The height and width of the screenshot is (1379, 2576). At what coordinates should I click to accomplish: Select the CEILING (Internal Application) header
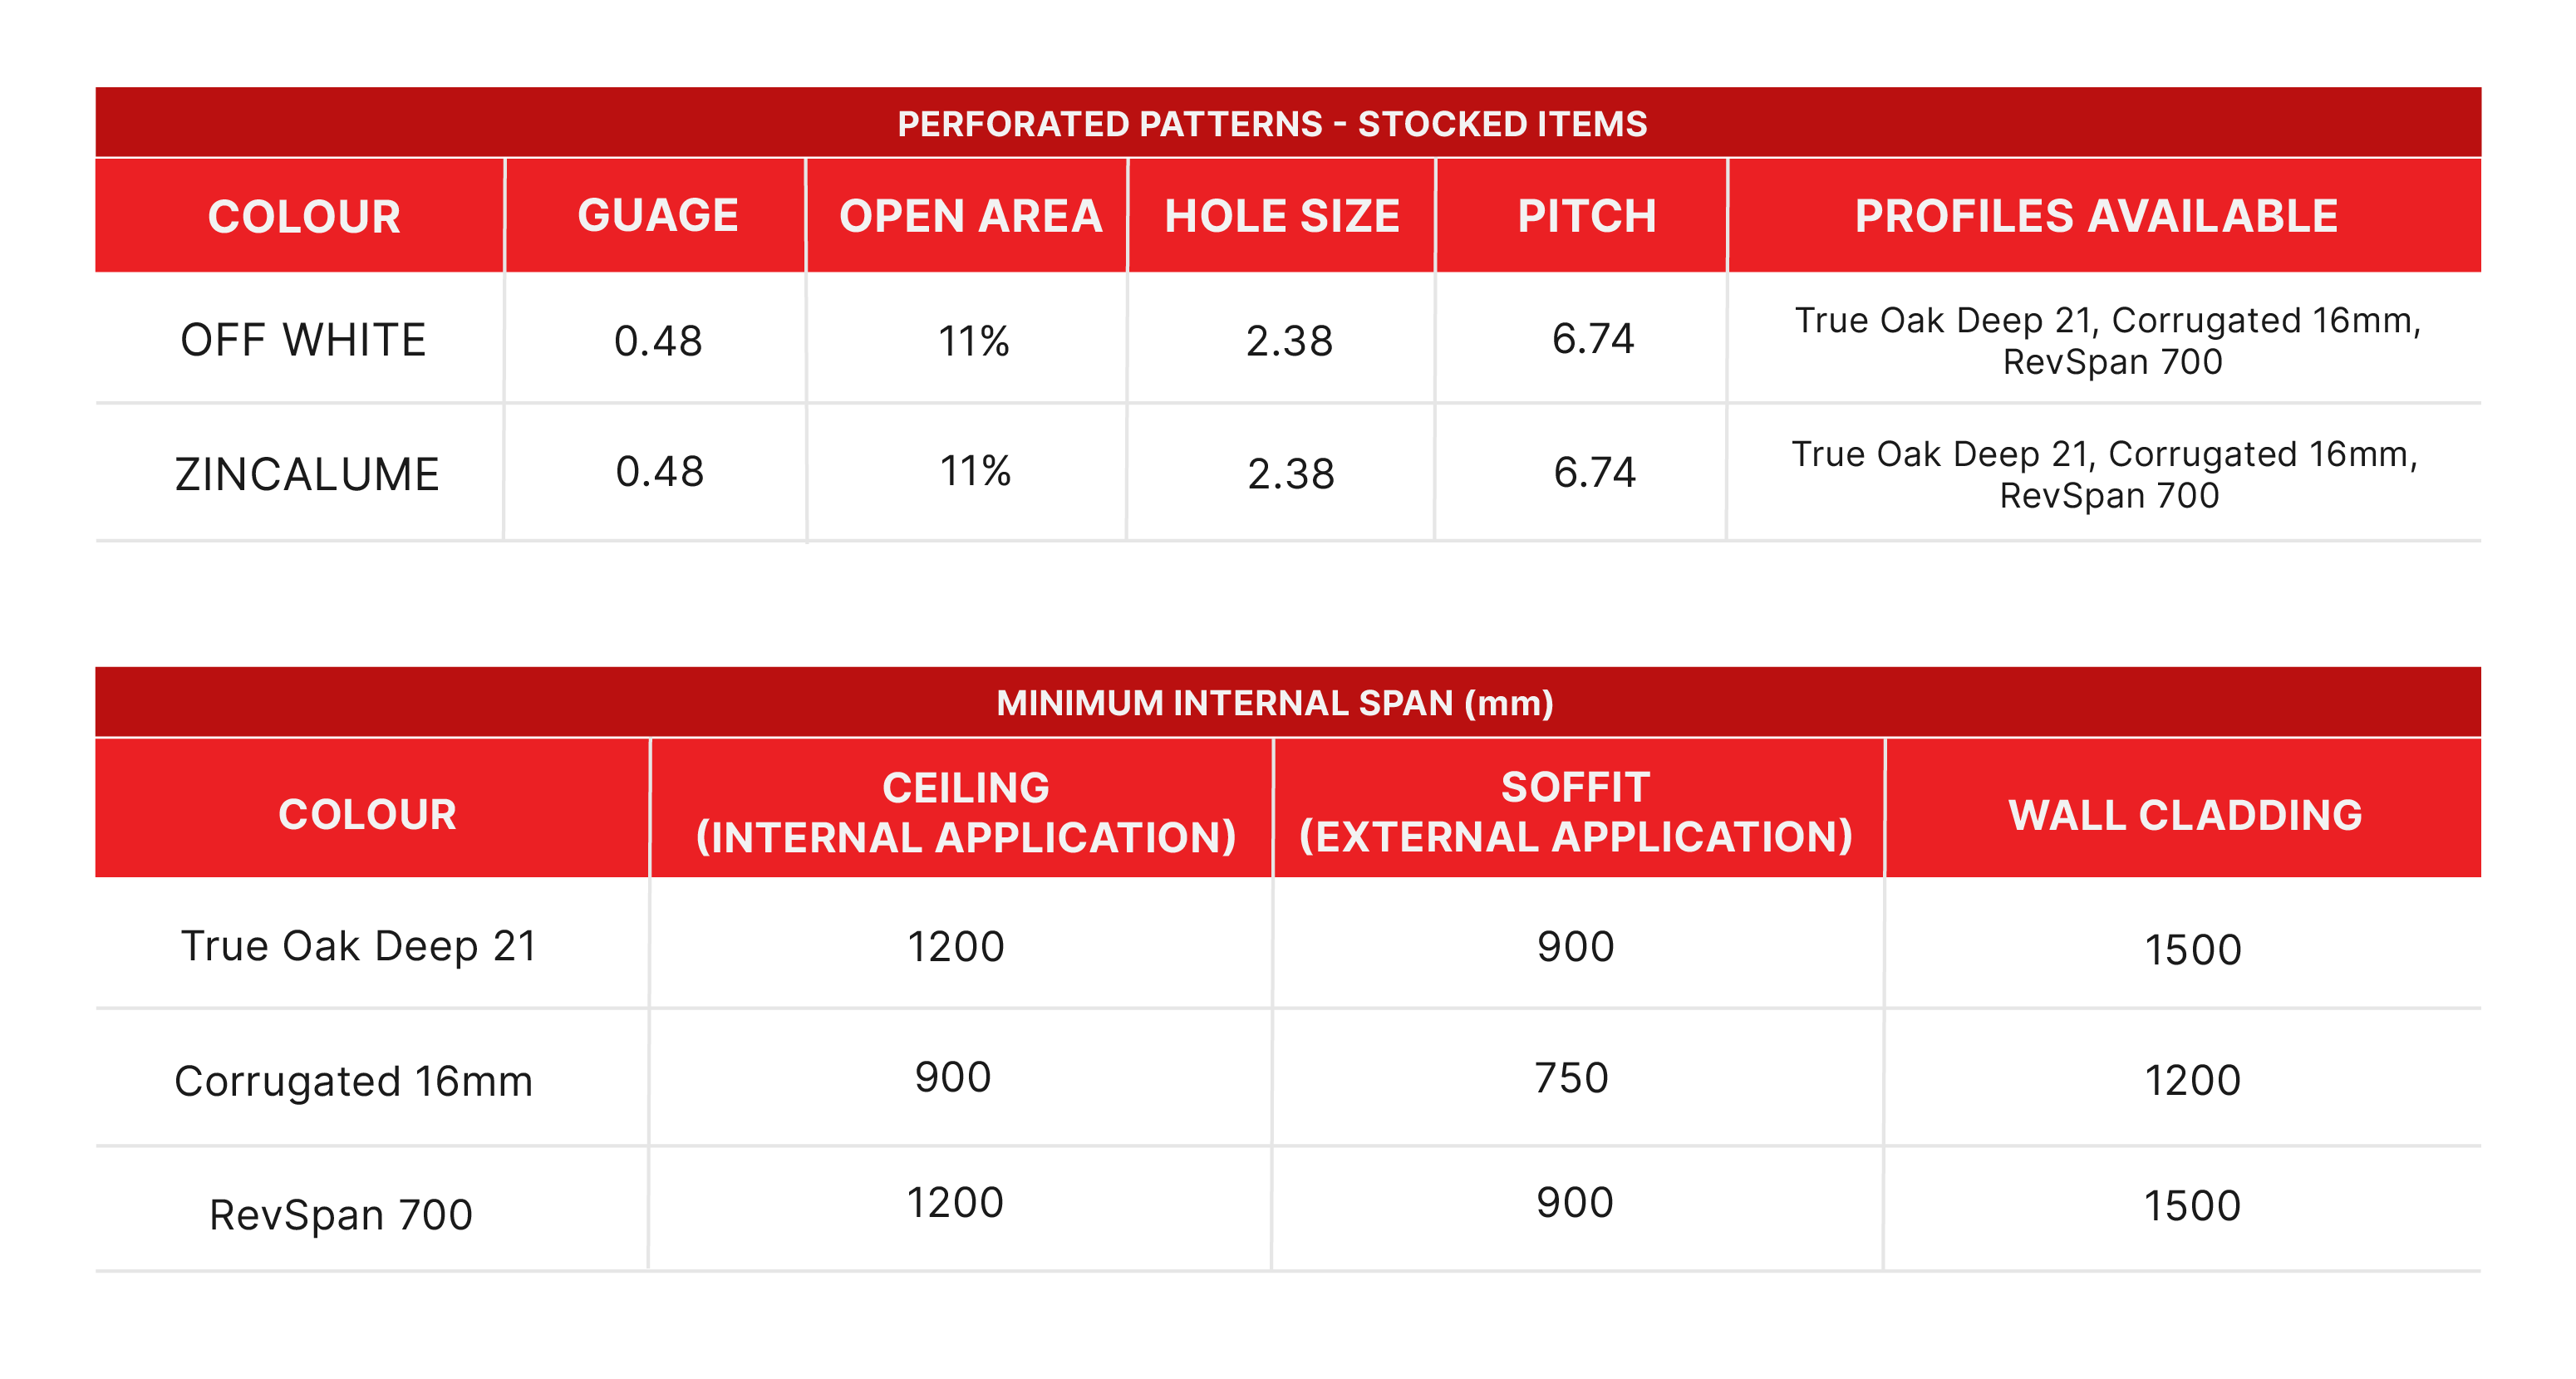pos(965,812)
